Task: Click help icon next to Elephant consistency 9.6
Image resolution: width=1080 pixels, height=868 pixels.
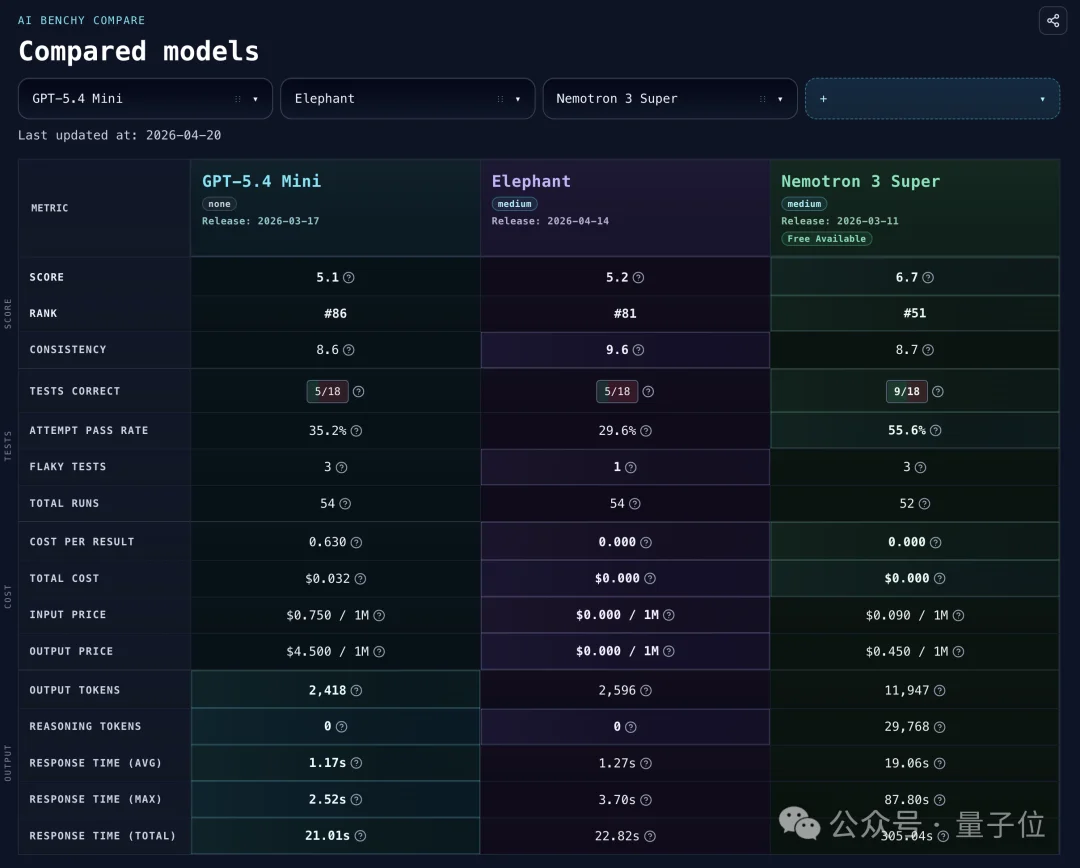Action: pos(638,350)
